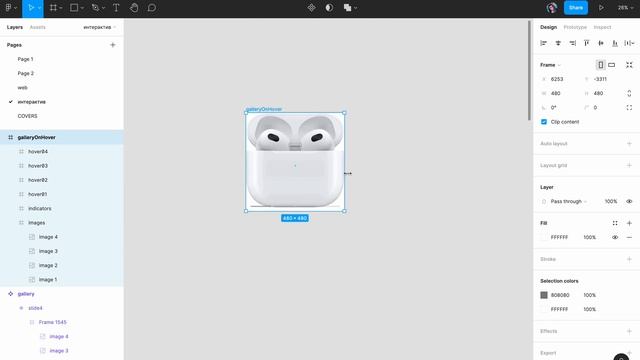Switch to the Layers tab
640x360 pixels.
(15, 27)
